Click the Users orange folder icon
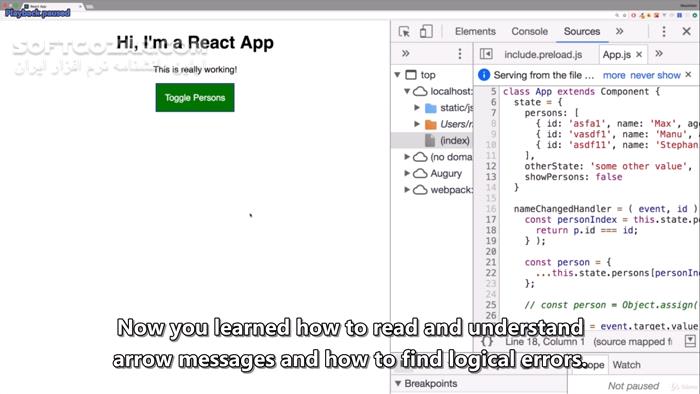 click(430, 124)
